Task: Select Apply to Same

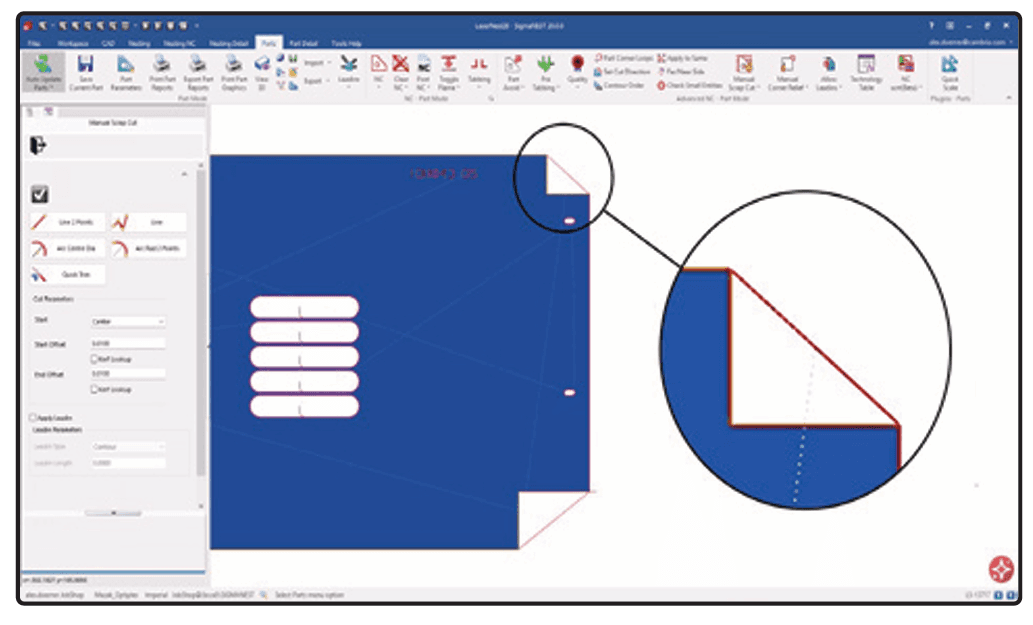Action: click(682, 58)
